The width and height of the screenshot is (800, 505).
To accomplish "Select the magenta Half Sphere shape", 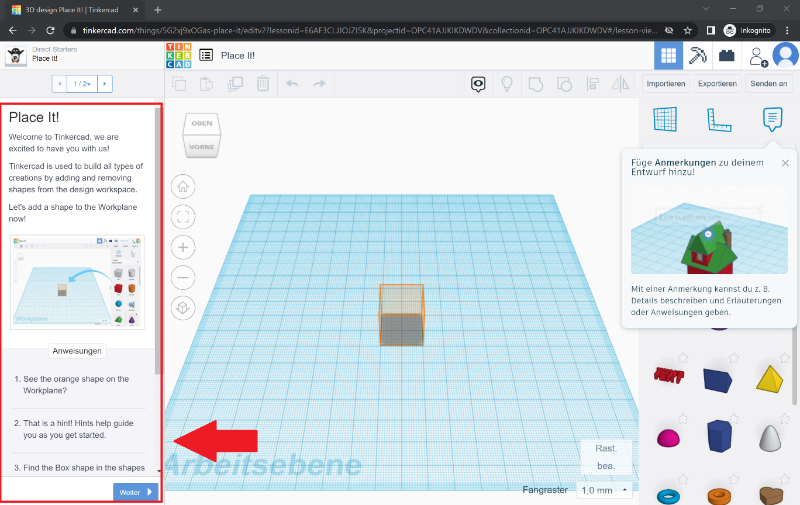I will point(668,438).
